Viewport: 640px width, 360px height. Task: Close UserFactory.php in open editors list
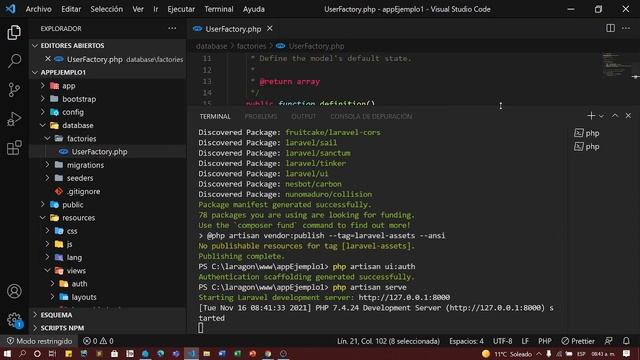pos(48,59)
